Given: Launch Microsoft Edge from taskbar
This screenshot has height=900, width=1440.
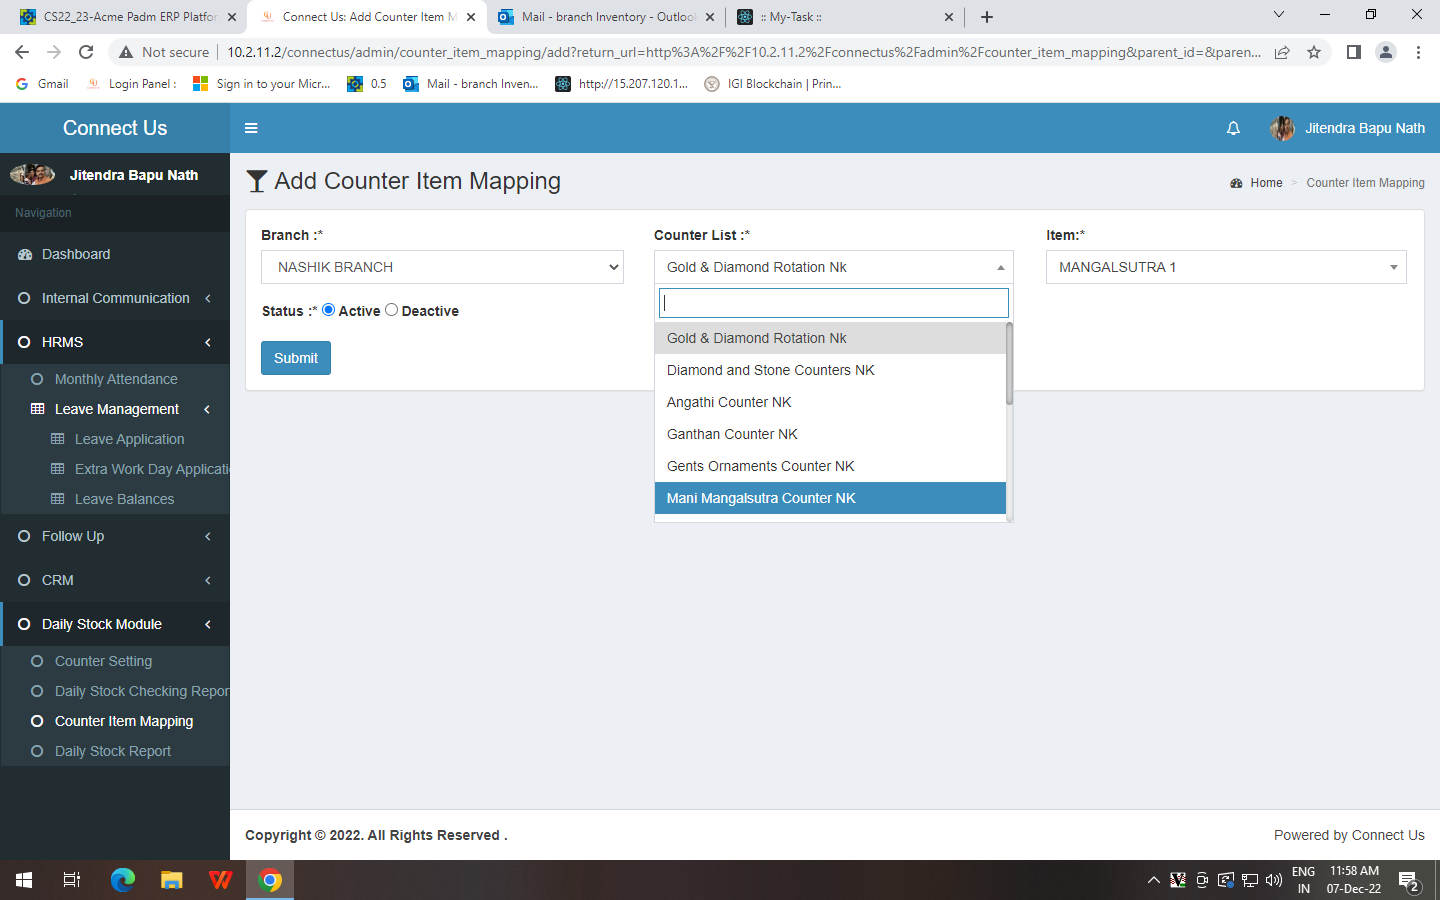Looking at the screenshot, I should coord(122,880).
